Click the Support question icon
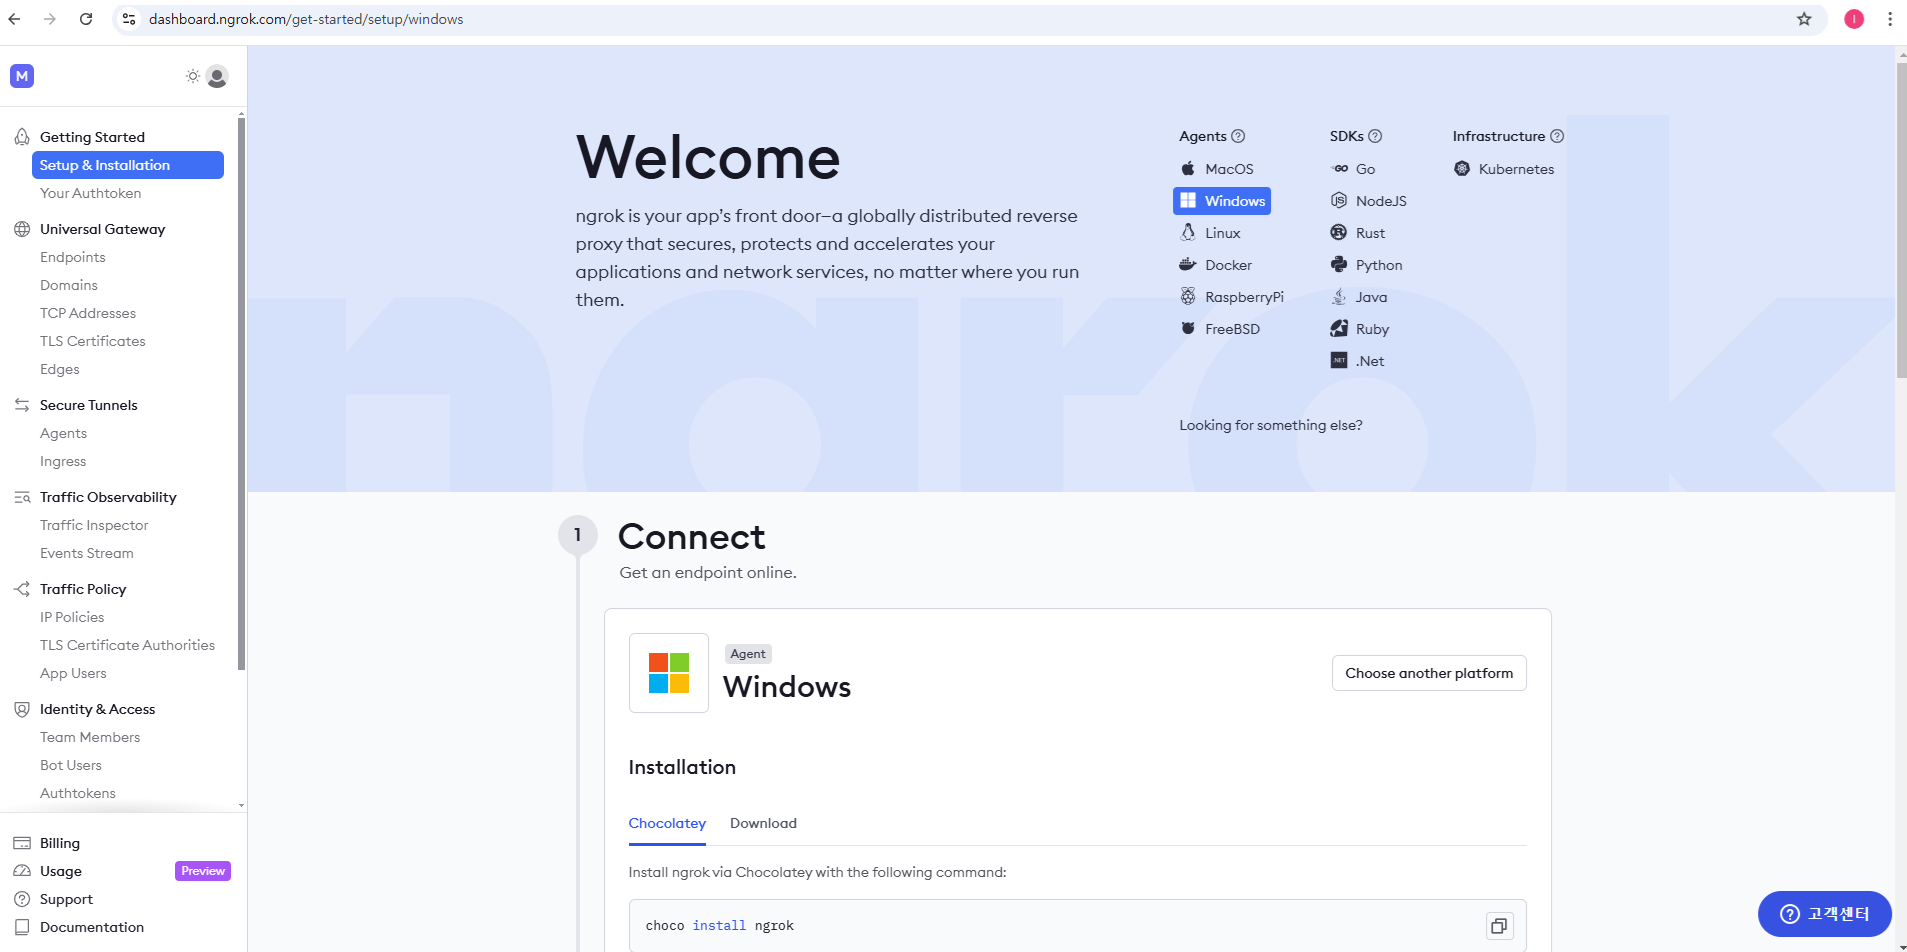The image size is (1907, 952). pos(22,899)
